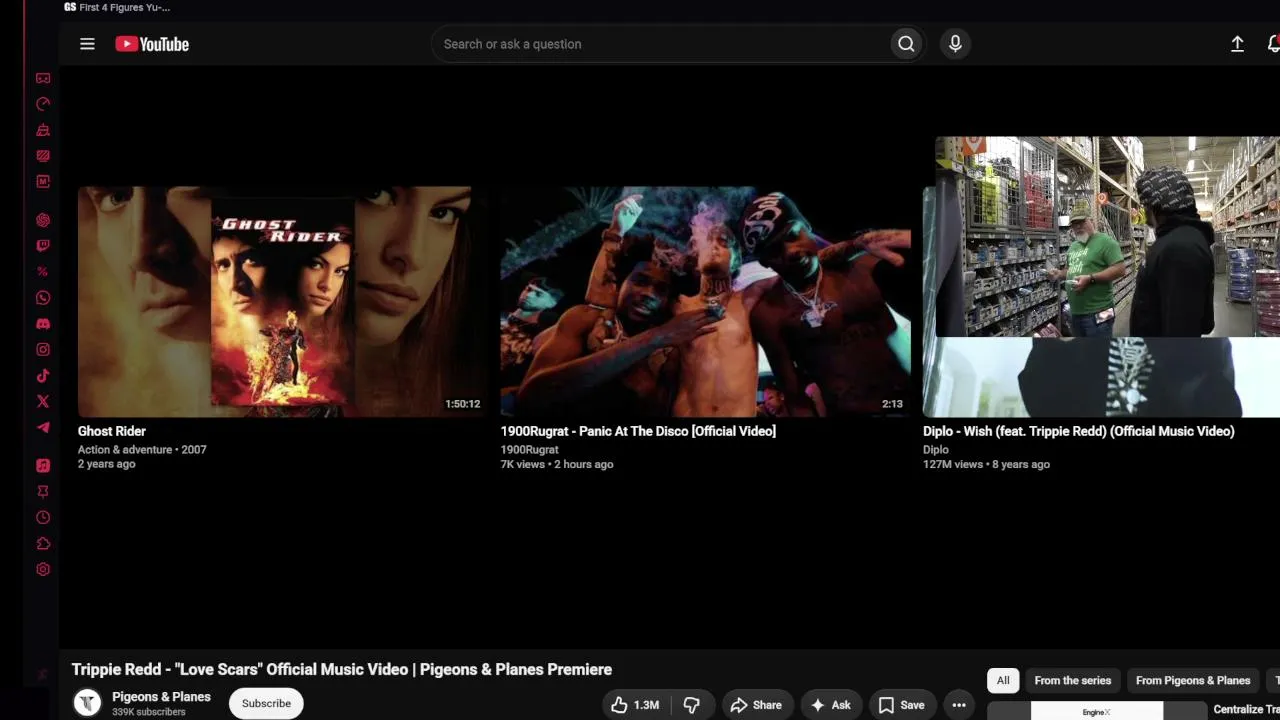Click the percent sign sidebar icon
1280x720 pixels.
point(43,272)
